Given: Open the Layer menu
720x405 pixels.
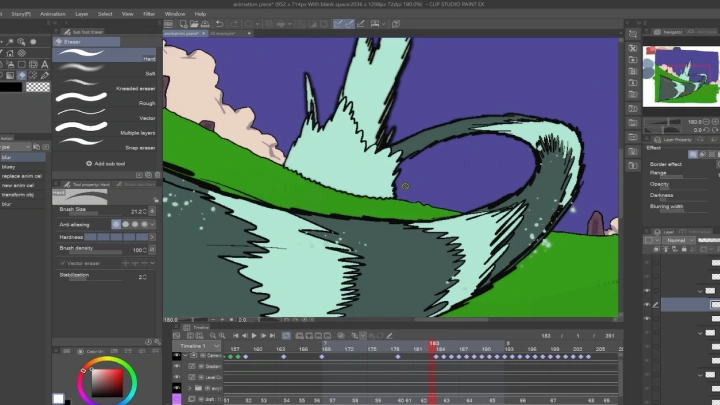Looking at the screenshot, I should [82, 14].
